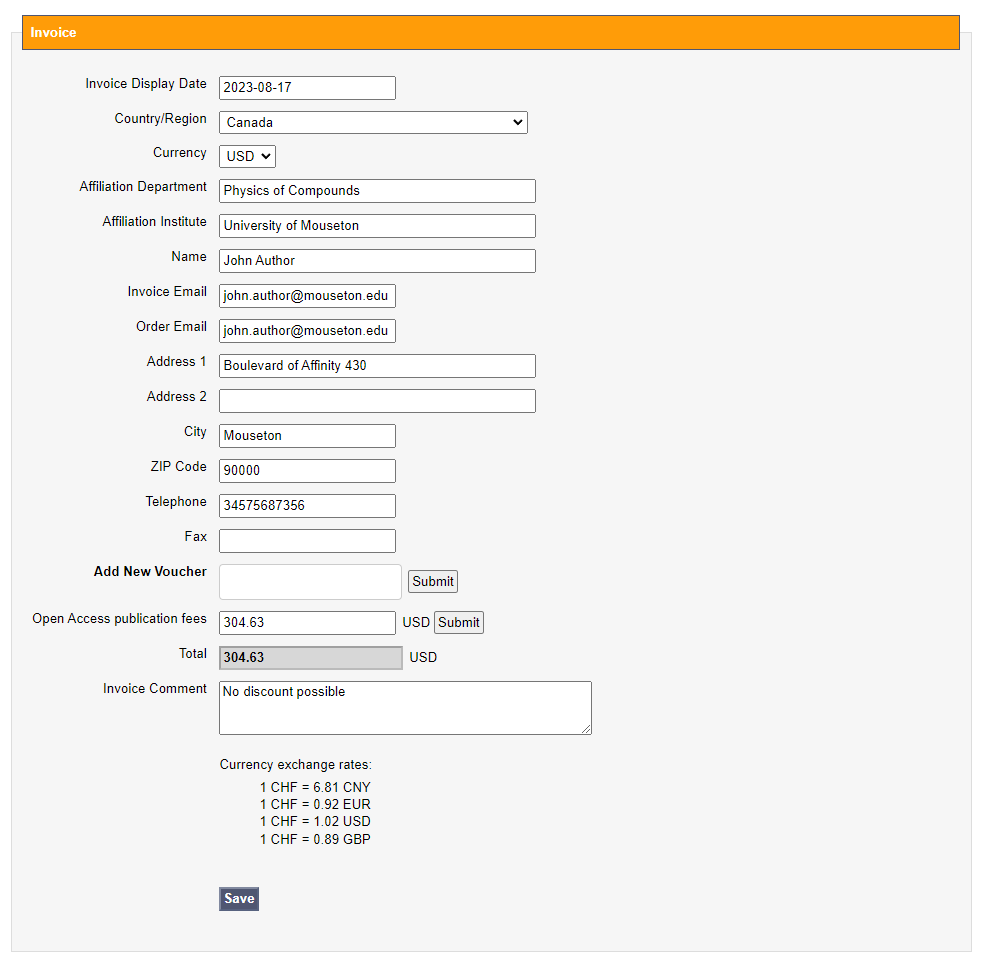982x968 pixels.
Task: Click the Affiliation Department text field
Action: 377,191
